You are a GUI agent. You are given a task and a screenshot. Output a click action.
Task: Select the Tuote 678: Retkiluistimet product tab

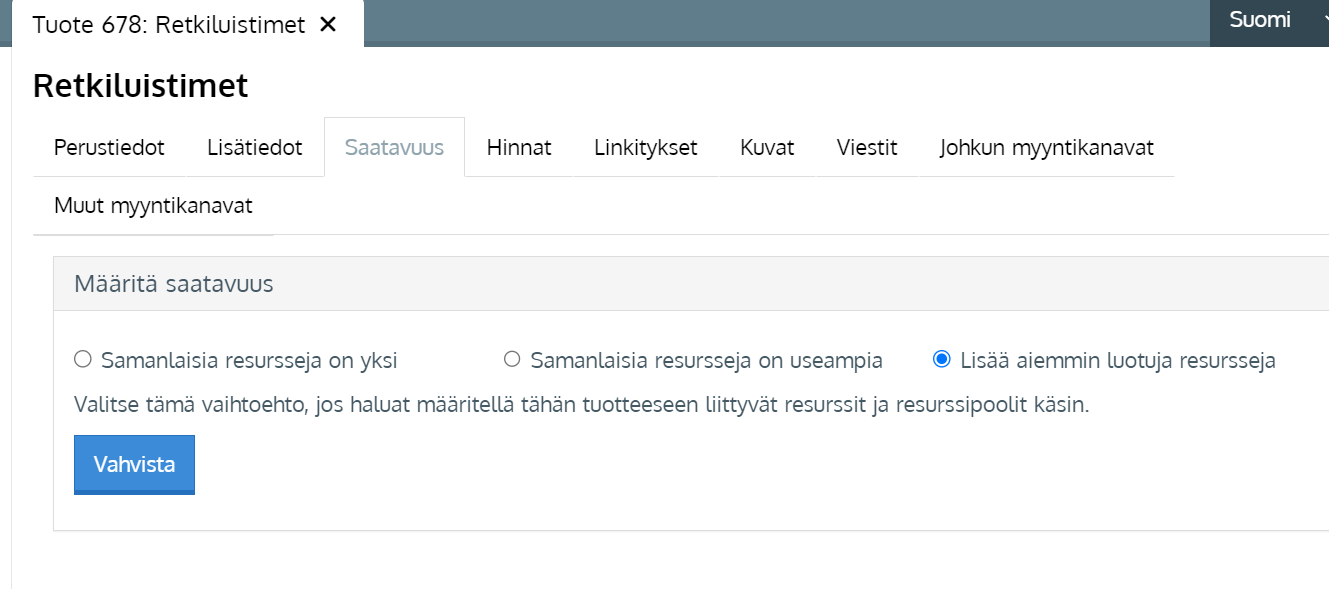(x=168, y=25)
